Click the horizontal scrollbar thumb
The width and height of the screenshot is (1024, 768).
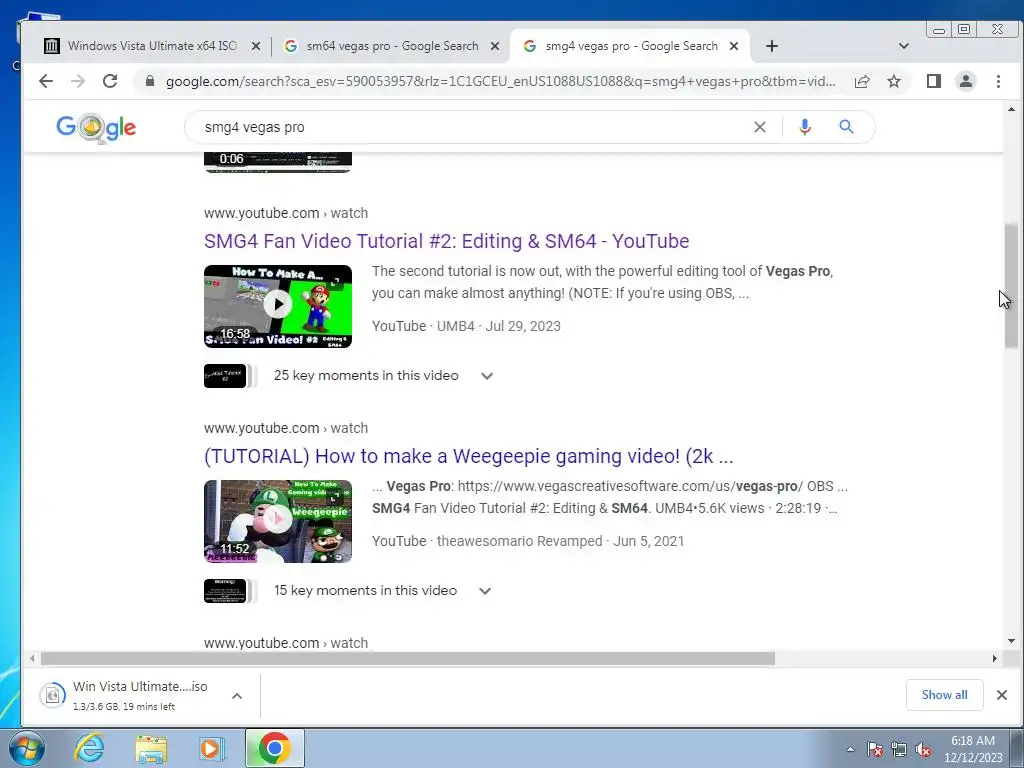pyautogui.click(x=408, y=658)
